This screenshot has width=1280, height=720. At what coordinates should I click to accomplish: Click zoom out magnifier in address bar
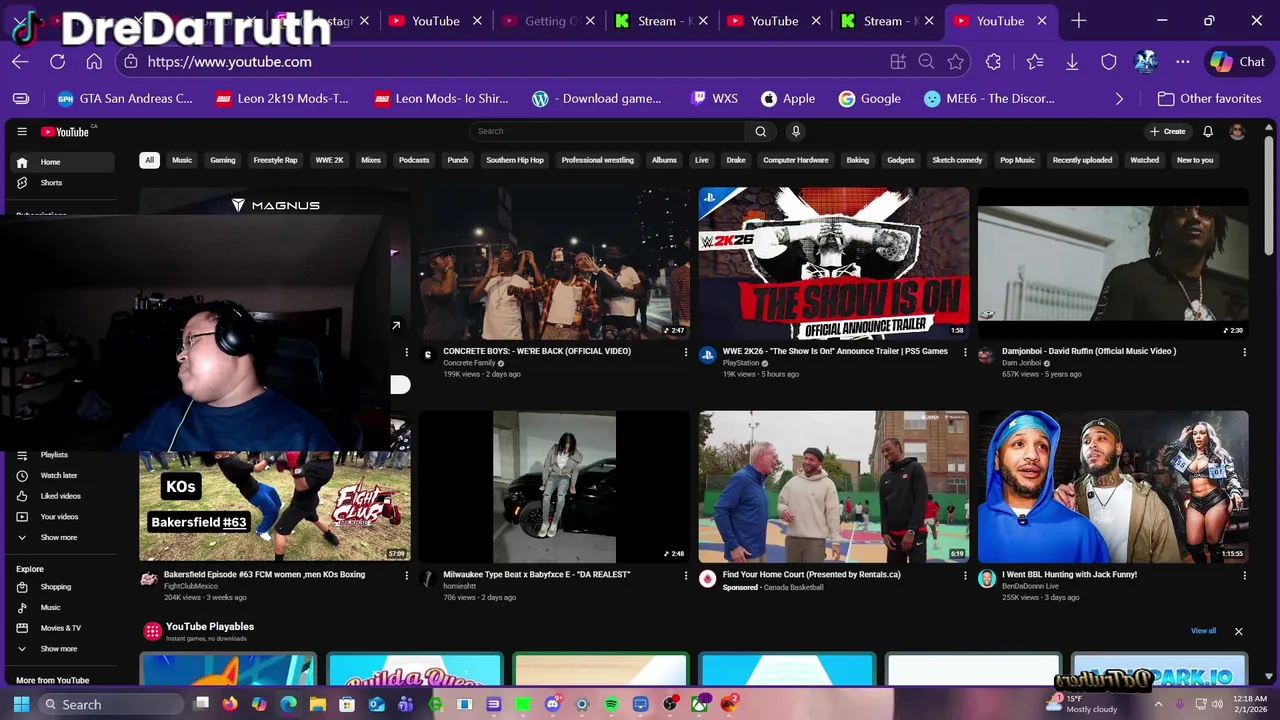[x=926, y=61]
